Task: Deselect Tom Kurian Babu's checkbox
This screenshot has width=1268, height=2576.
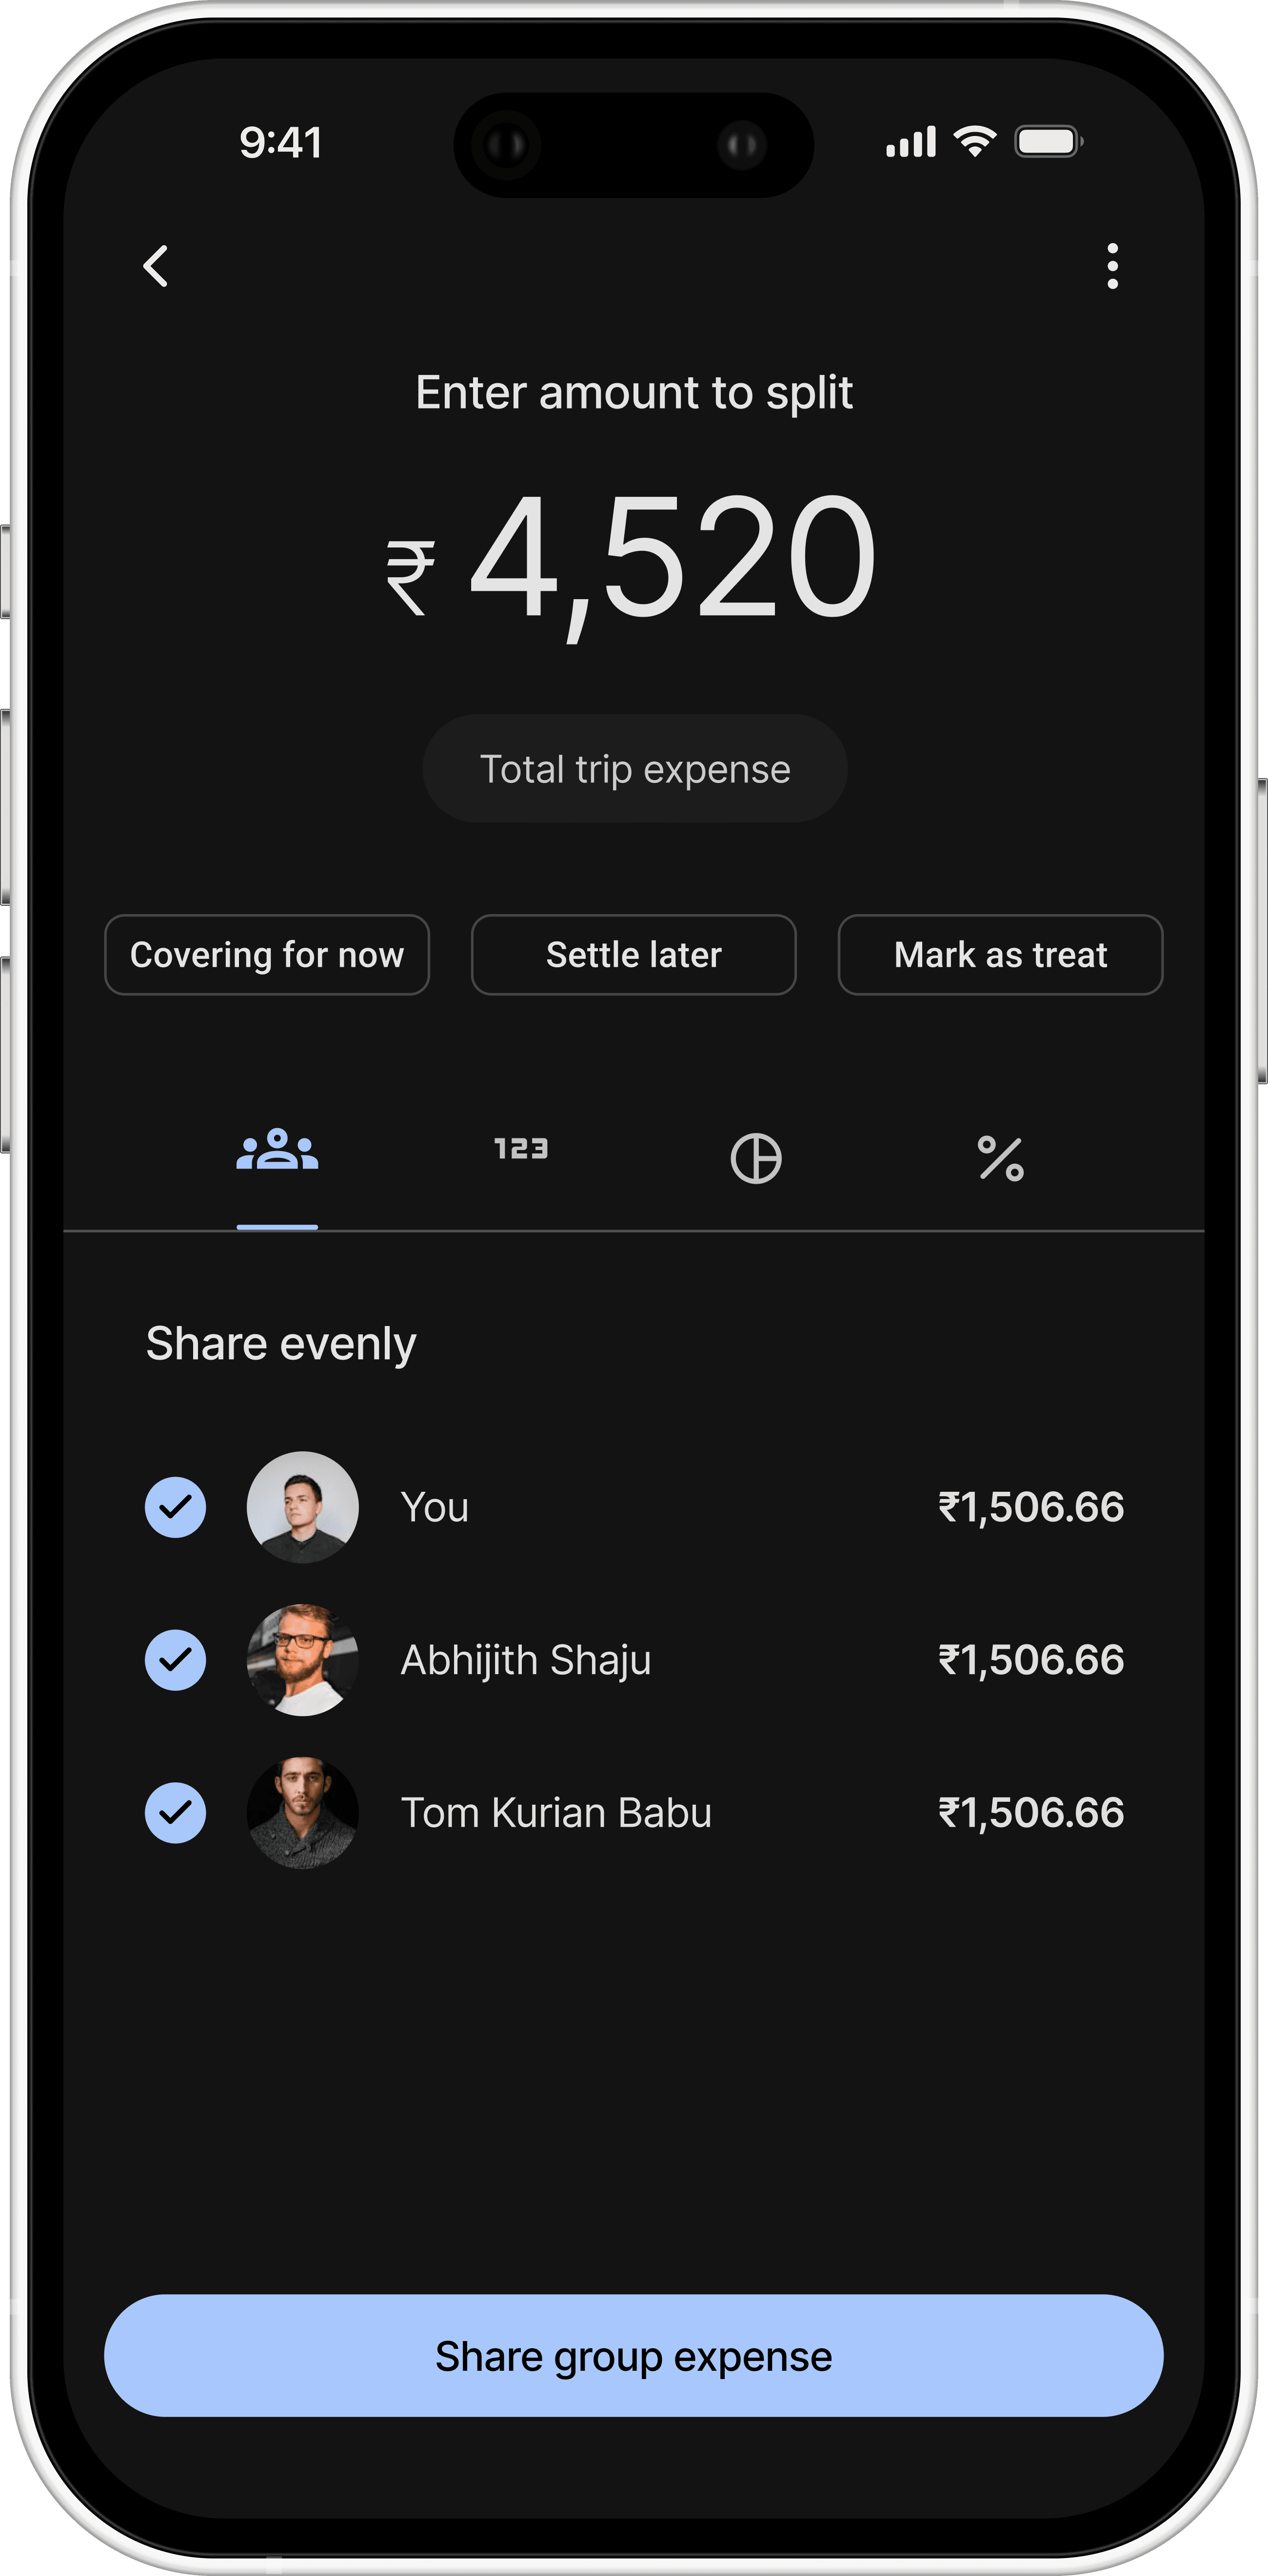Action: (x=176, y=1813)
